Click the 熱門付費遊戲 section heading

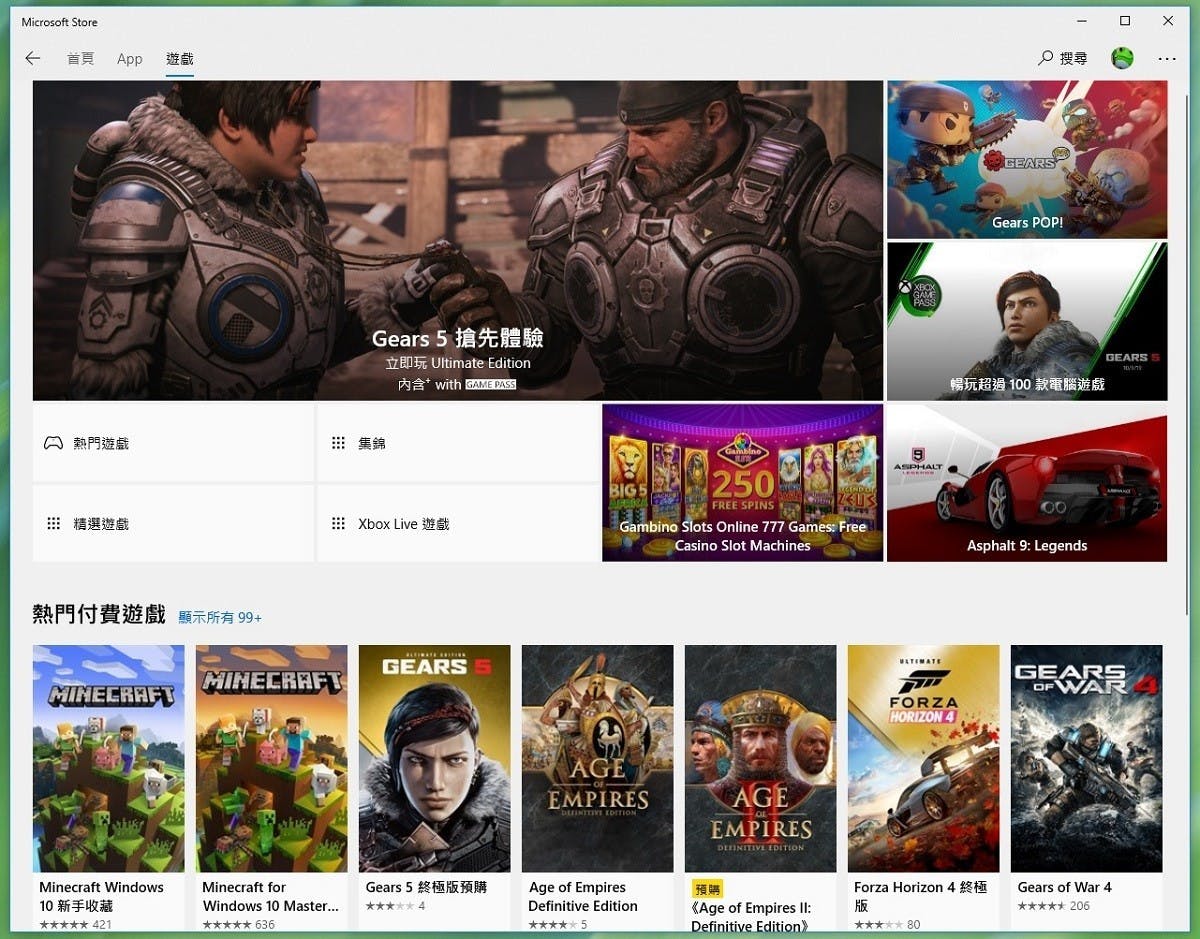click(x=99, y=614)
